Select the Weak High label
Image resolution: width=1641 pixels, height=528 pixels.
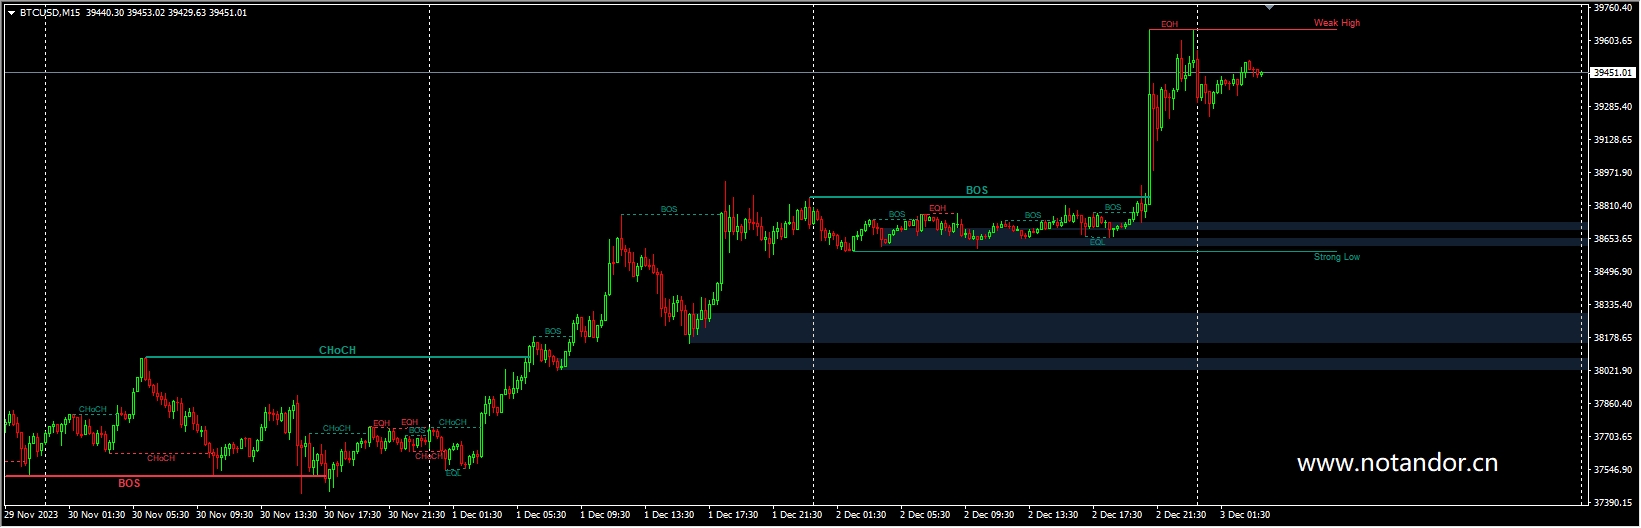[x=1336, y=23]
